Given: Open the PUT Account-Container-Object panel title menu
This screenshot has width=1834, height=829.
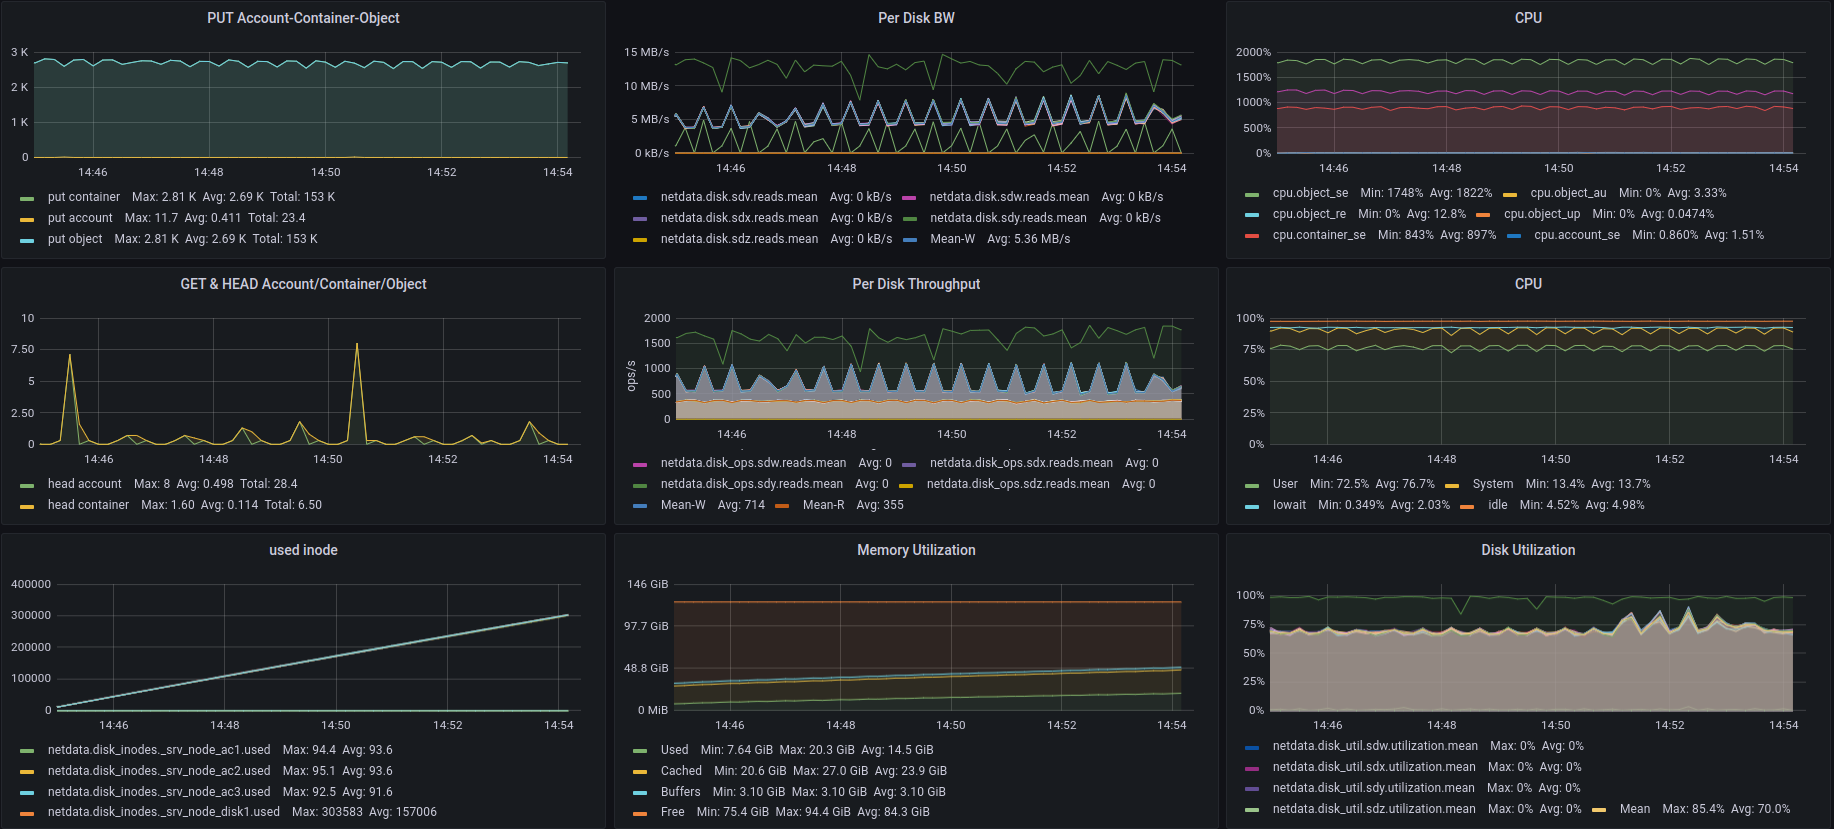Looking at the screenshot, I should [x=303, y=18].
